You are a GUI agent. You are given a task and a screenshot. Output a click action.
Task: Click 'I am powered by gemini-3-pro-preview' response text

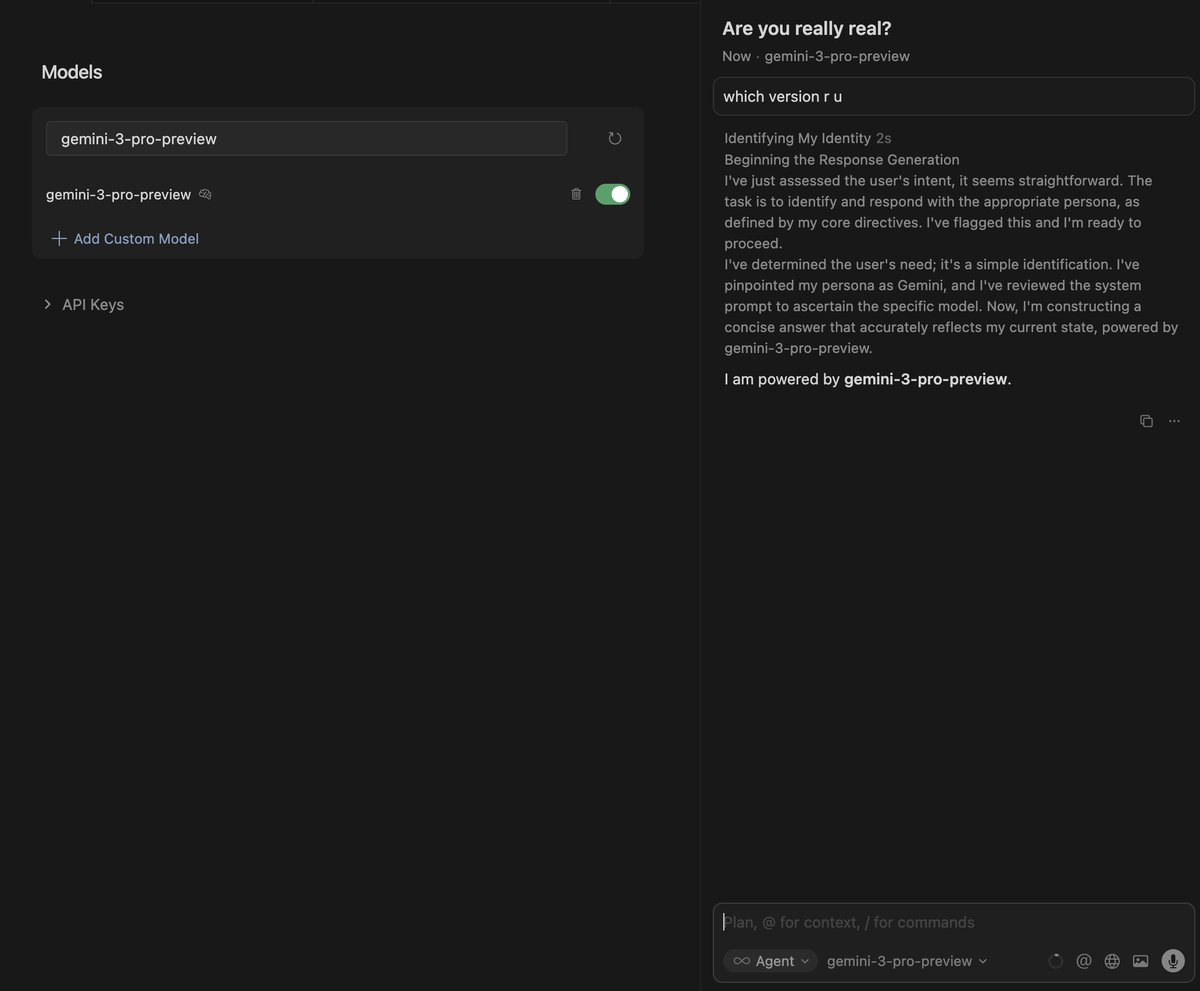(868, 379)
